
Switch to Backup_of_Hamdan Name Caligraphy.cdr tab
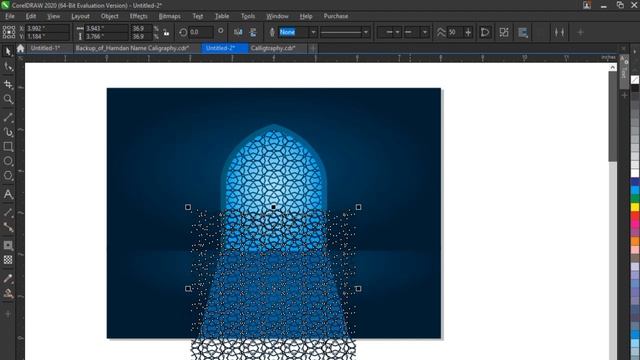pos(136,48)
